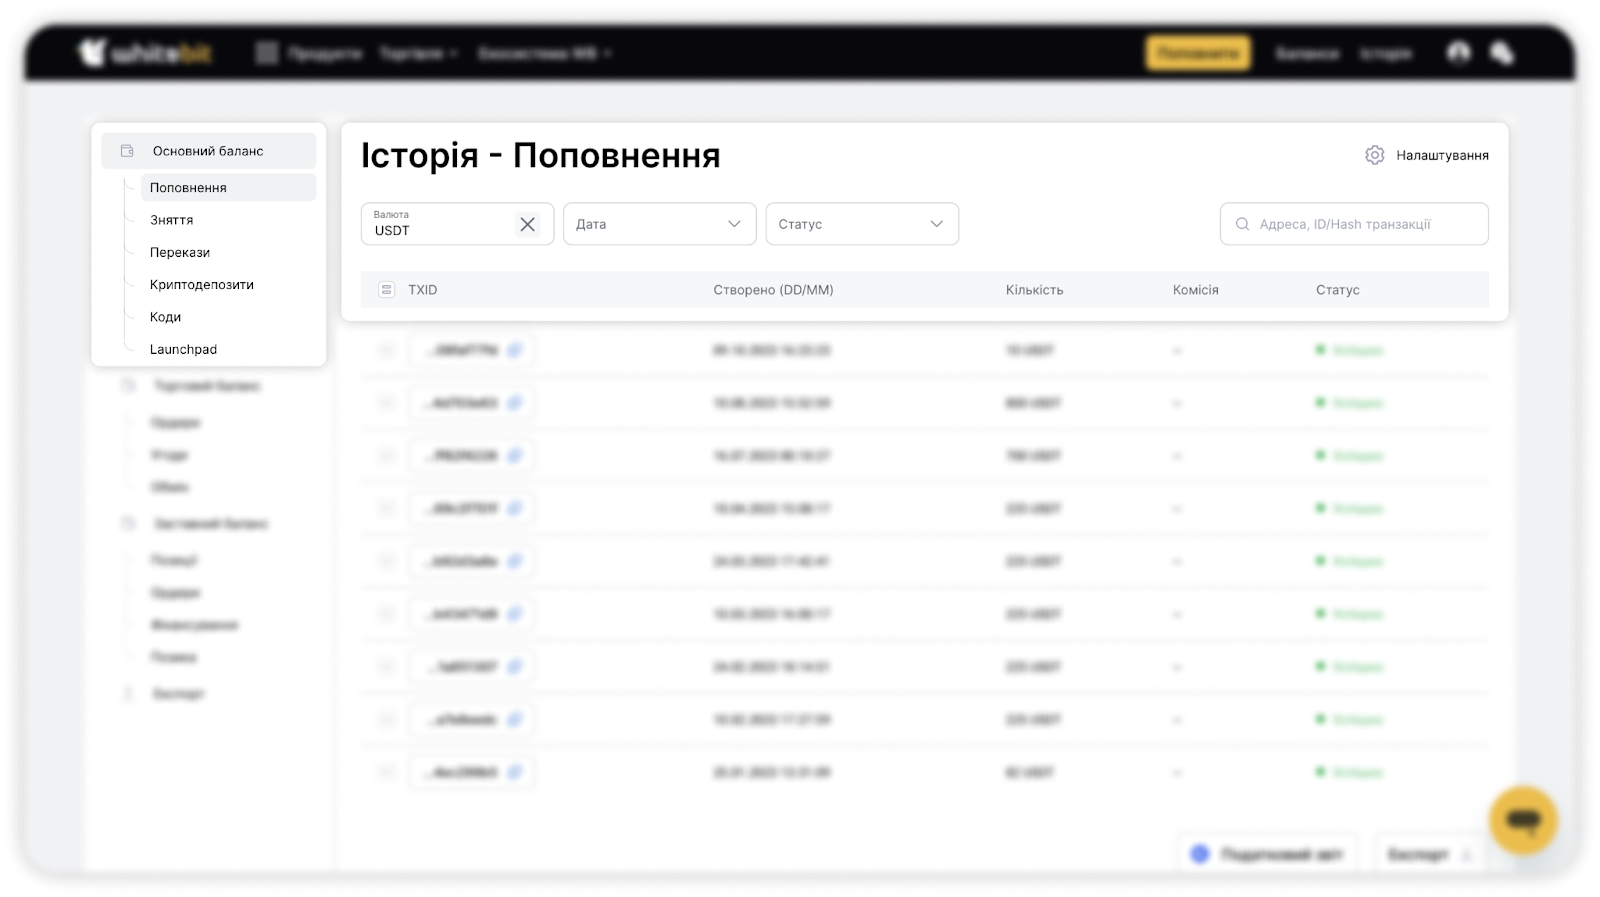The image size is (1600, 897).
Task: Click the list icon next to TXID
Action: (x=386, y=290)
